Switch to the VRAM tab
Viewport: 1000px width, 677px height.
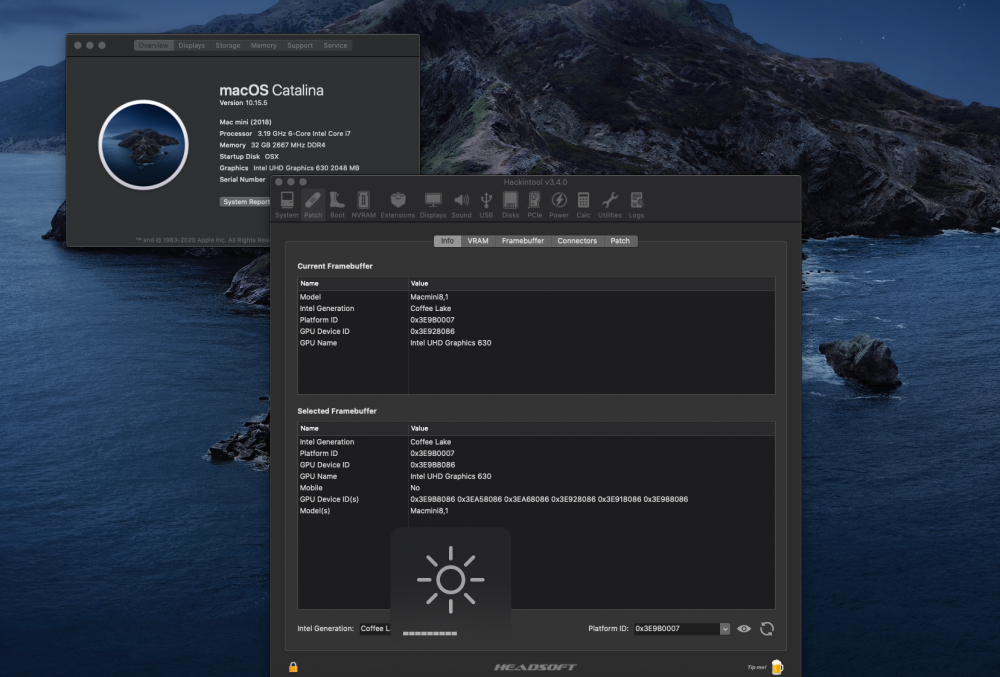tap(478, 241)
